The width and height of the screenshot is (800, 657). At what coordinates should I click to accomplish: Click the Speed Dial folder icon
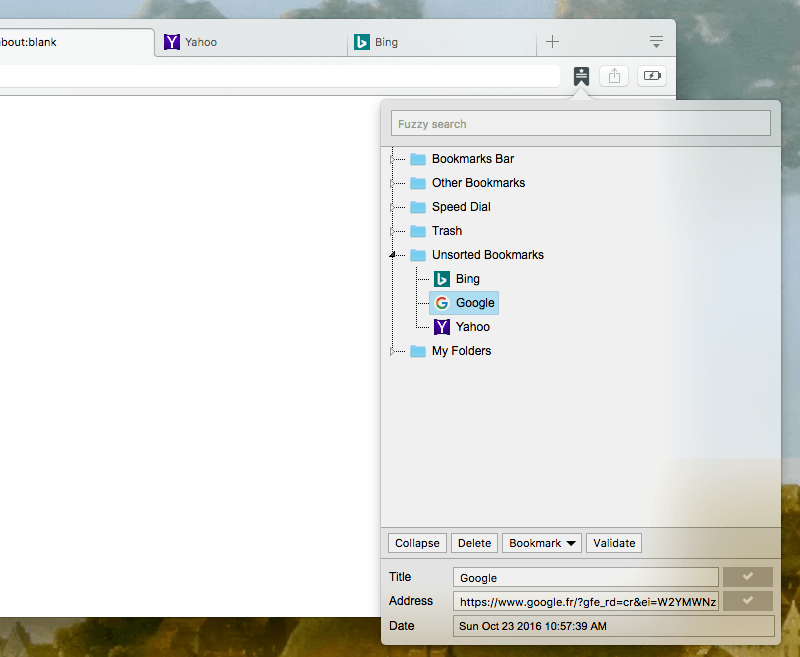(416, 206)
